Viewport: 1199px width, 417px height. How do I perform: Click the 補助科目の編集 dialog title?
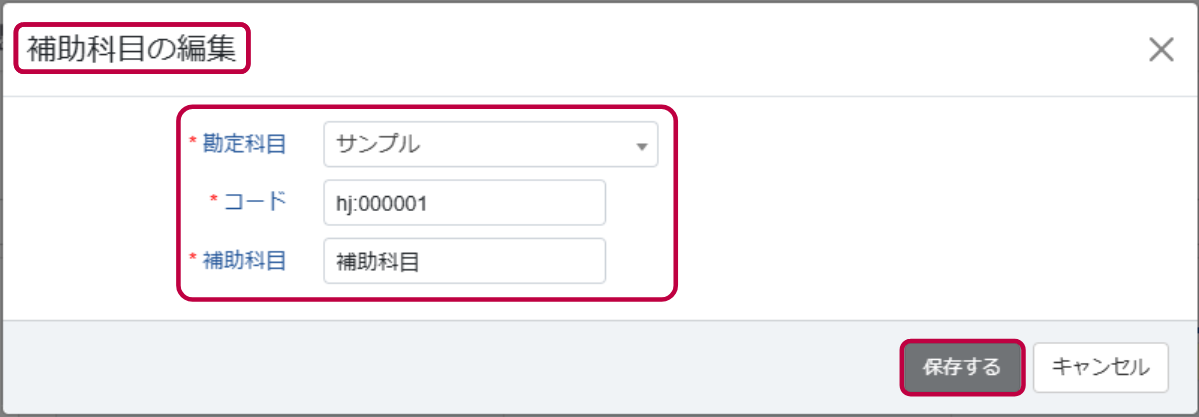pos(133,49)
